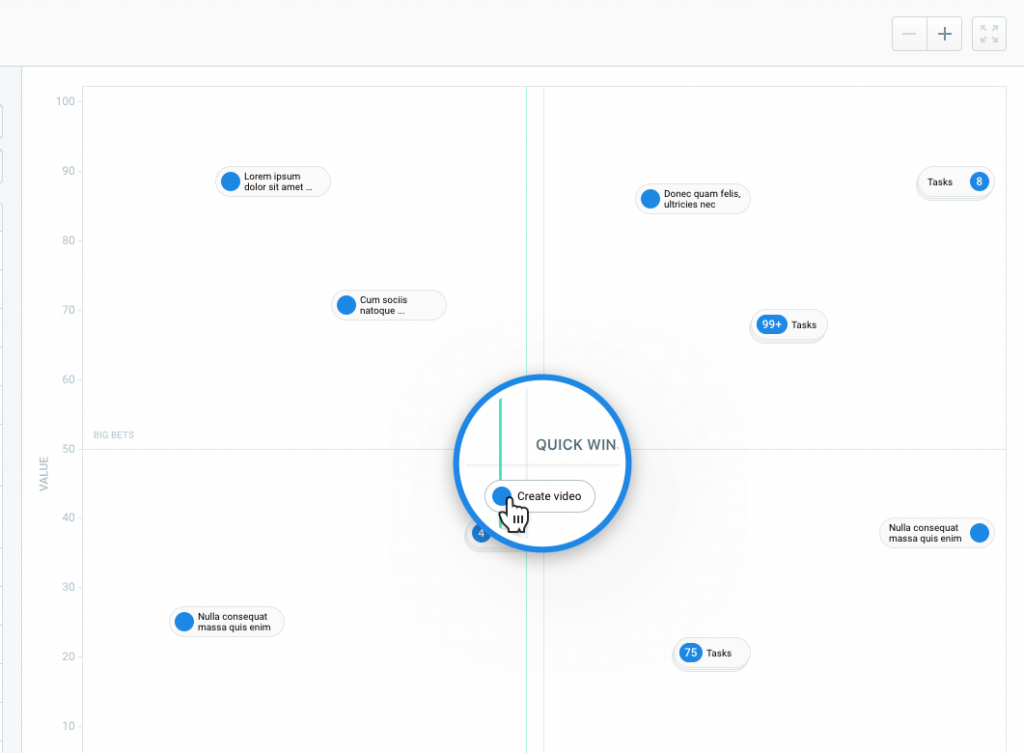Click the 75 badge on the lower Tasks cluster
This screenshot has width=1024, height=753.
(x=690, y=653)
